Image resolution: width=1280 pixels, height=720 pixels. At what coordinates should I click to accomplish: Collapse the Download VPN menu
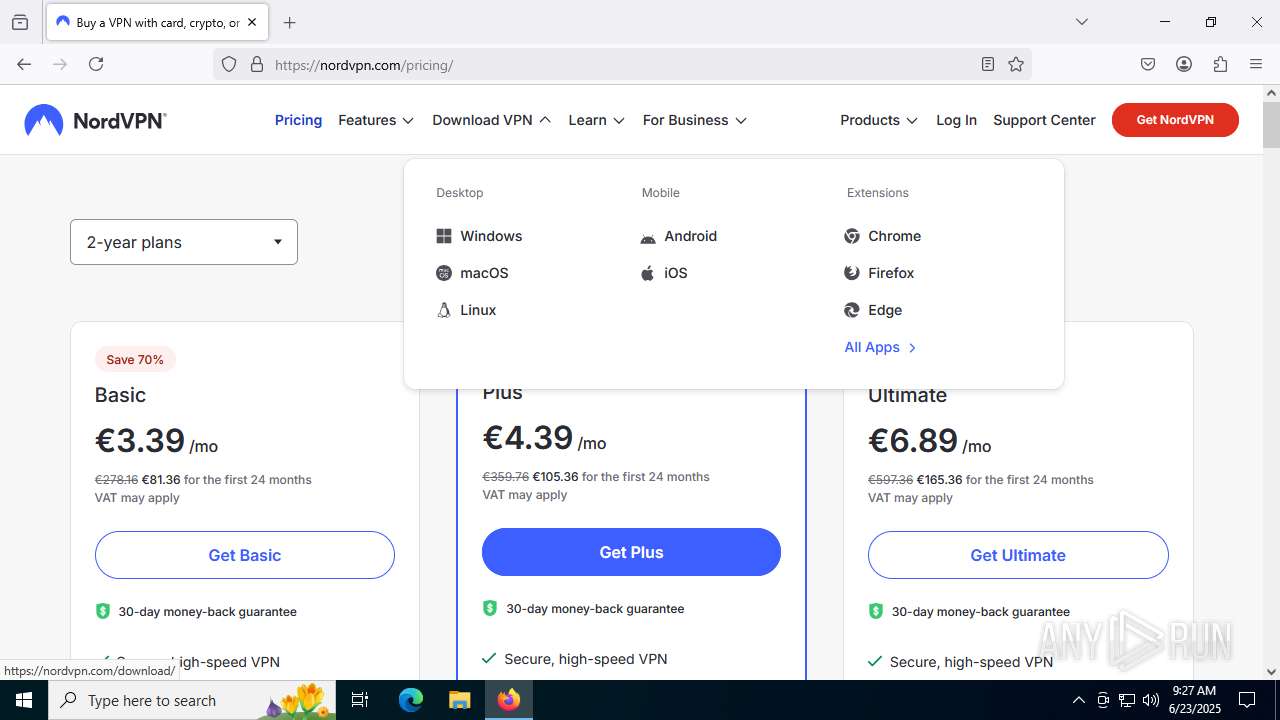[x=492, y=120]
